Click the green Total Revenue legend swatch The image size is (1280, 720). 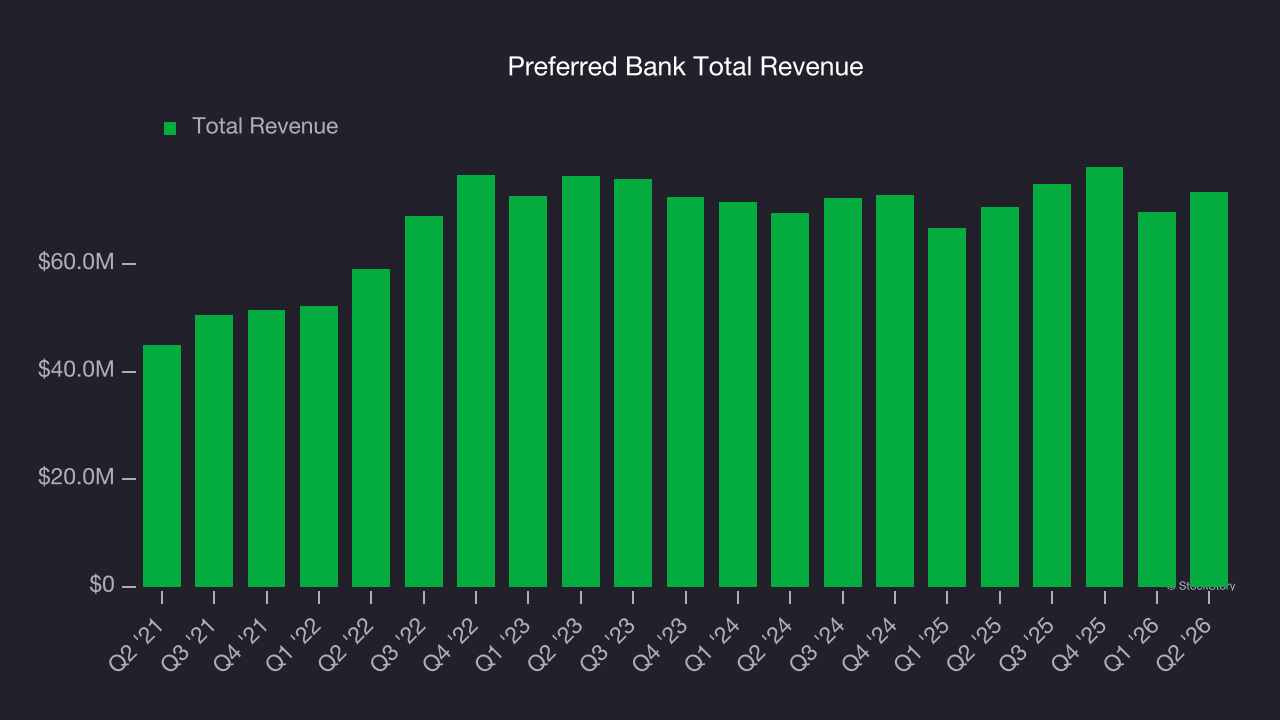[x=170, y=128]
